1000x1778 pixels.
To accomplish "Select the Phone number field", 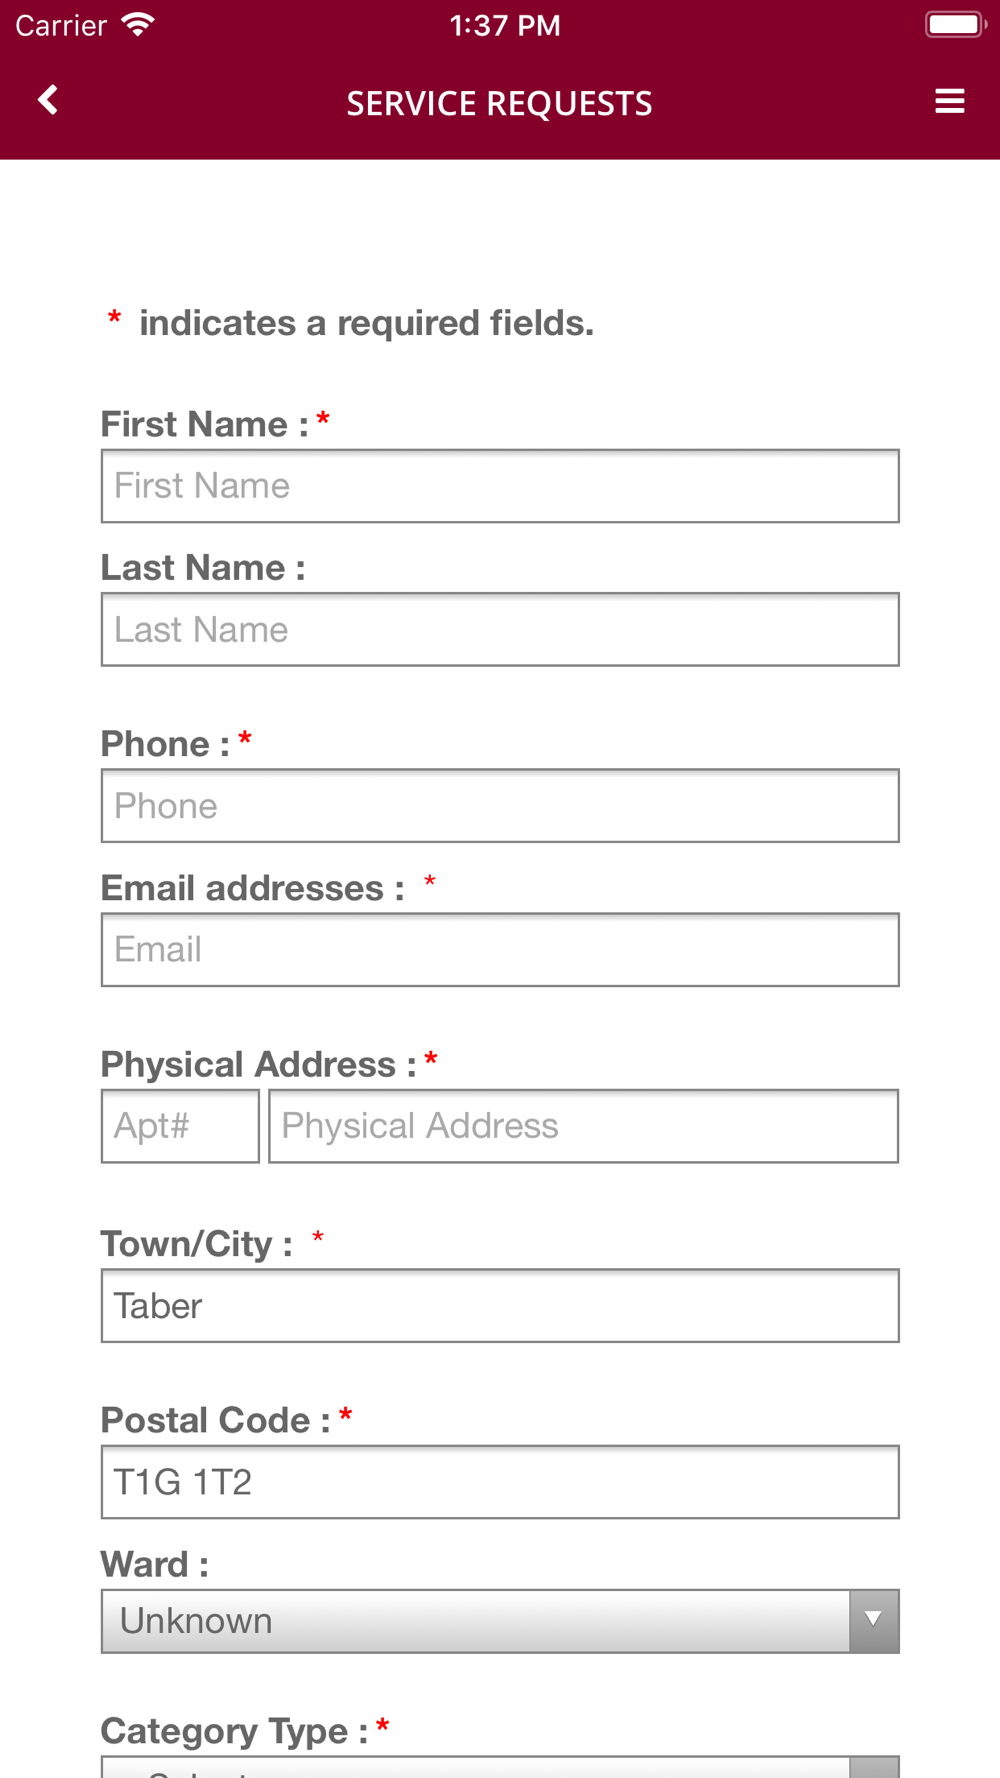I will point(500,806).
